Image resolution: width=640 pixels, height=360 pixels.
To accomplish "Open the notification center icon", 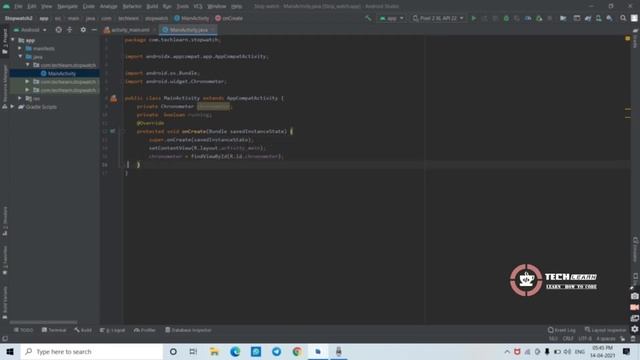I will point(627,351).
